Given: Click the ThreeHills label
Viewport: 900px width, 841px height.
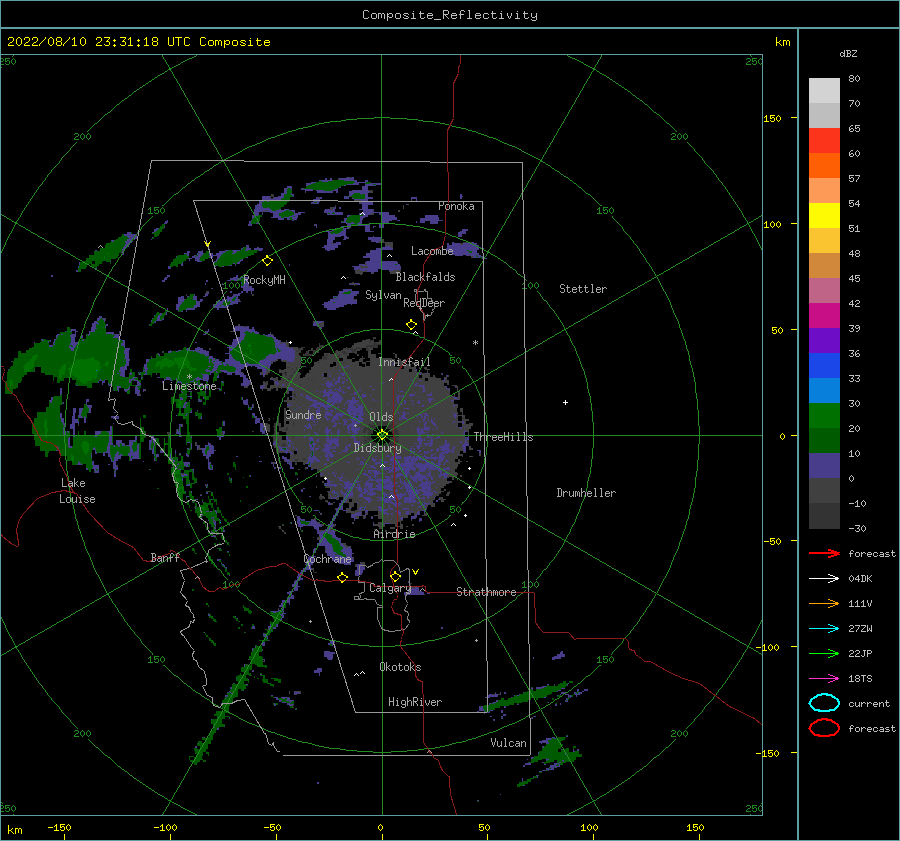Looking at the screenshot, I should [503, 437].
